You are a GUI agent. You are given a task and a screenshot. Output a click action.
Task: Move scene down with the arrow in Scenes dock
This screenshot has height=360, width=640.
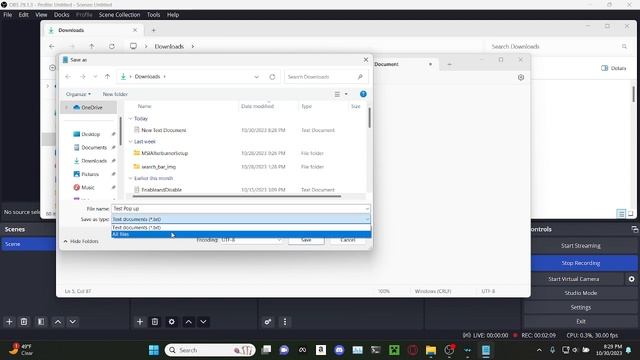pyautogui.click(x=73, y=322)
